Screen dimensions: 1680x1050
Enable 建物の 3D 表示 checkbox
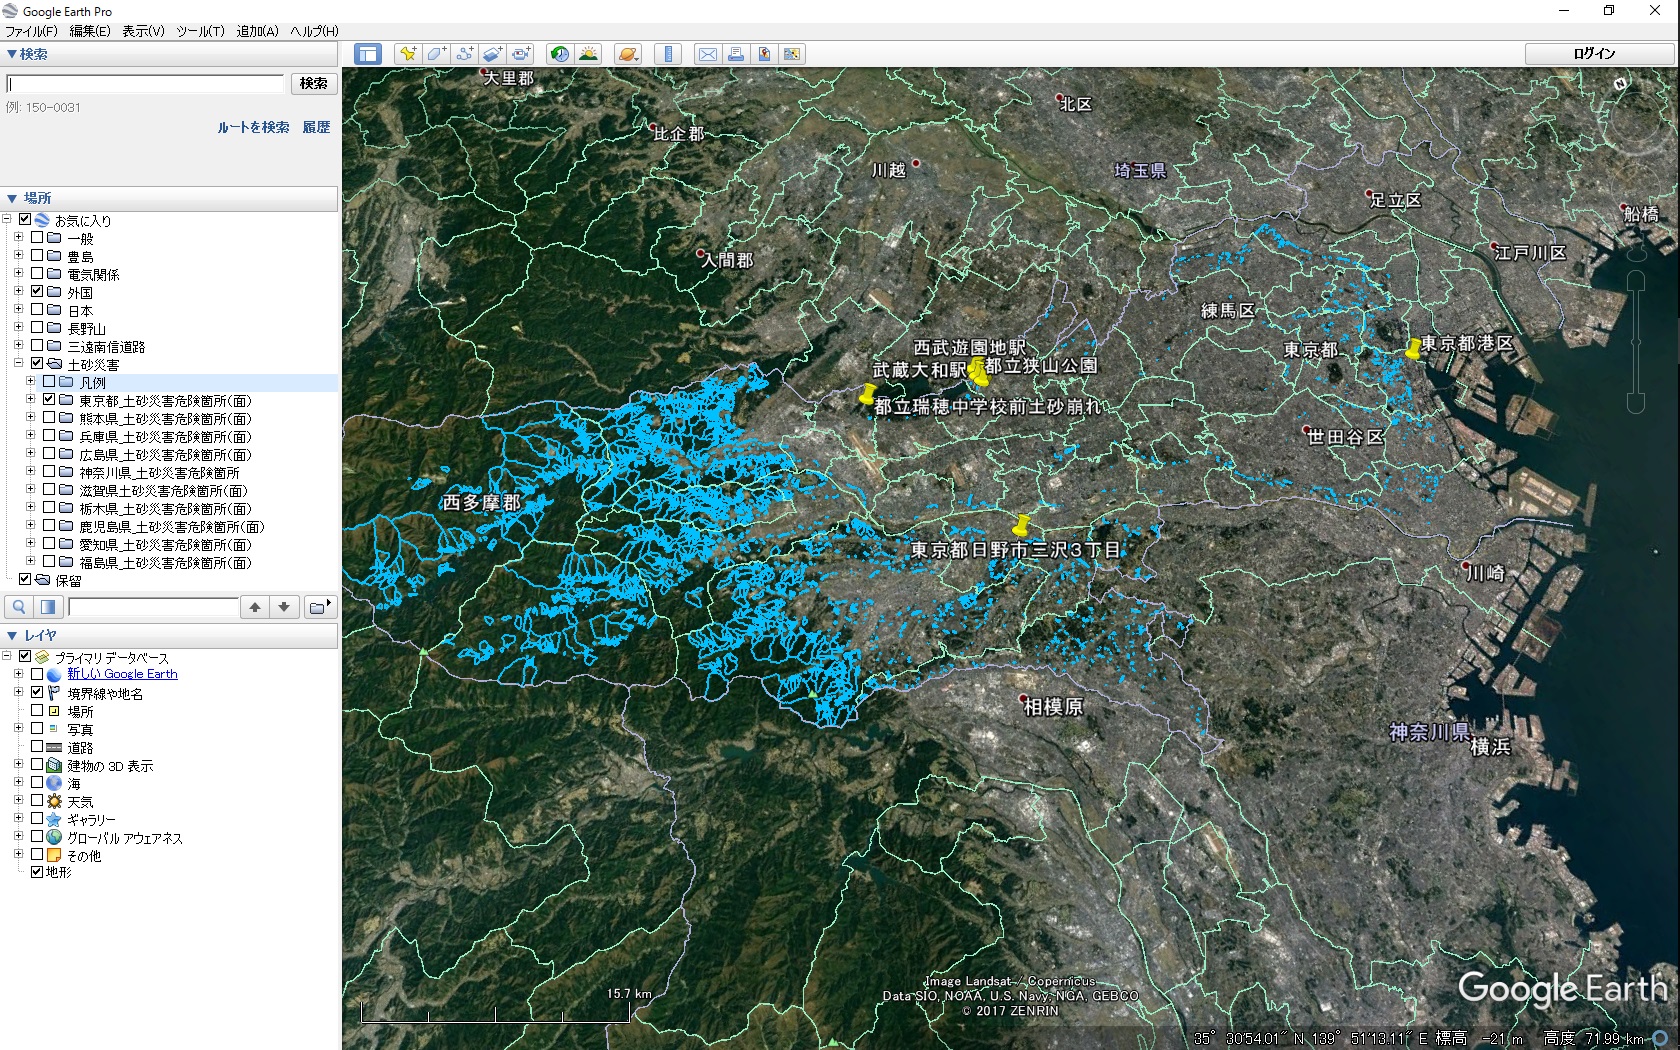37,765
